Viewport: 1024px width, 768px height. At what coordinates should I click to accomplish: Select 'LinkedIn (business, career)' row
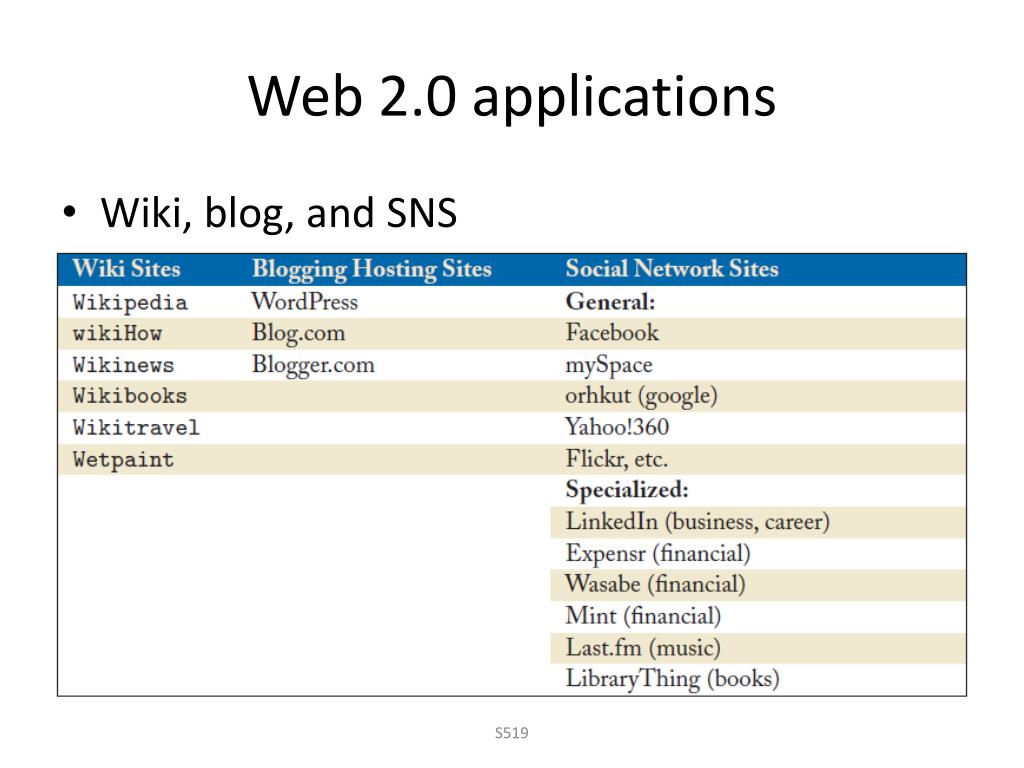coord(697,522)
